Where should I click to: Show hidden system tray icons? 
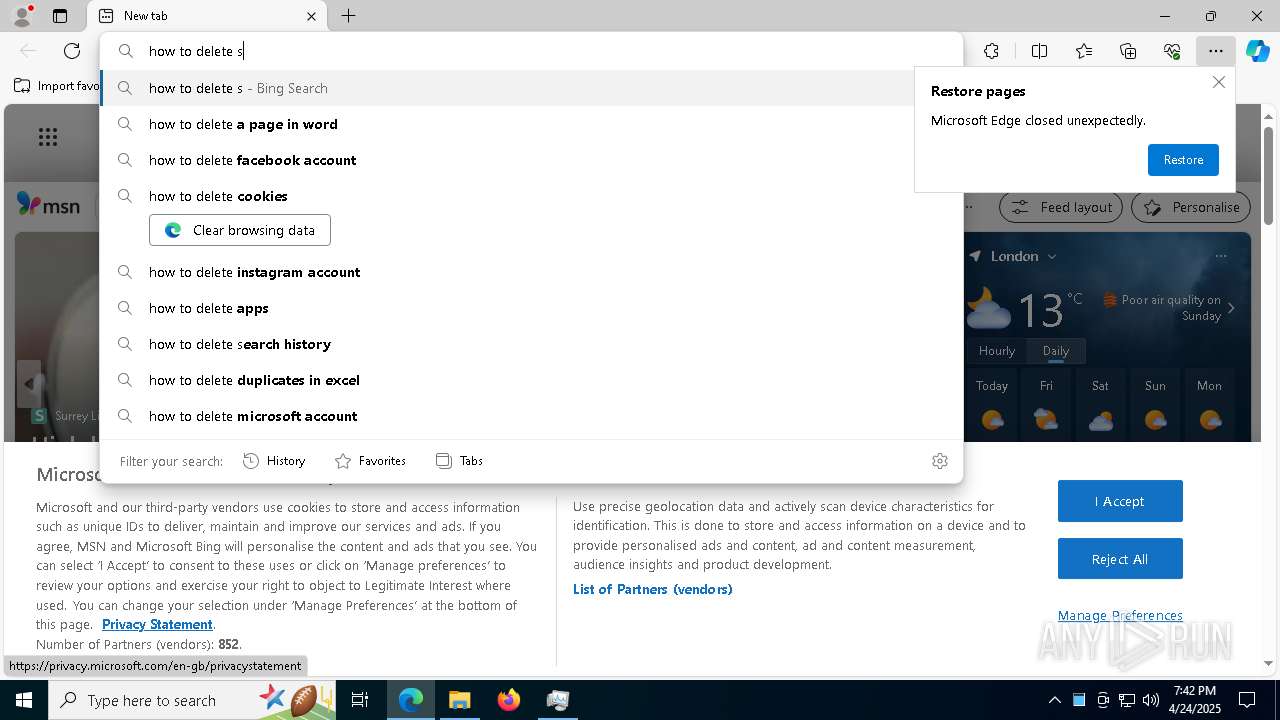click(x=1054, y=700)
